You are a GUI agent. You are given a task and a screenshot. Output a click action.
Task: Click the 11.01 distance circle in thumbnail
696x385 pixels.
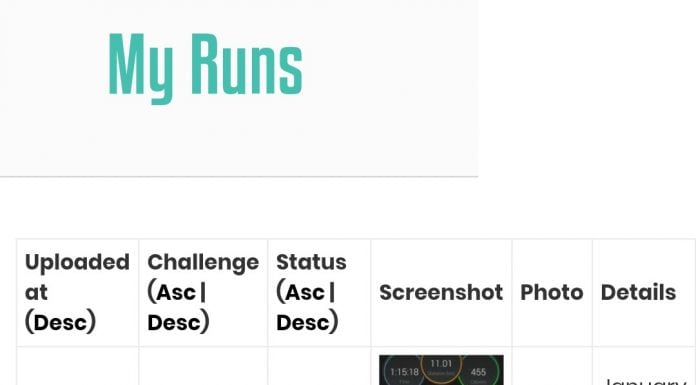click(x=441, y=368)
